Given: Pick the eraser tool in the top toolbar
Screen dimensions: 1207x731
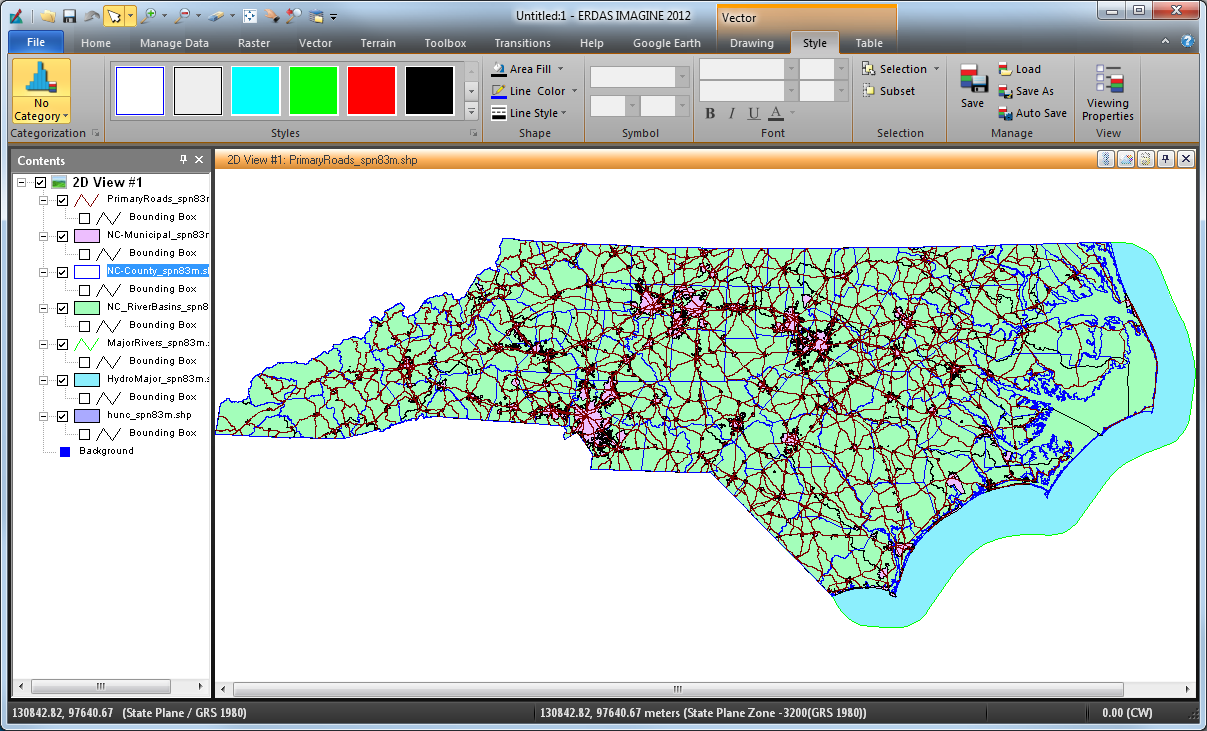Looking at the screenshot, I should pos(217,16).
